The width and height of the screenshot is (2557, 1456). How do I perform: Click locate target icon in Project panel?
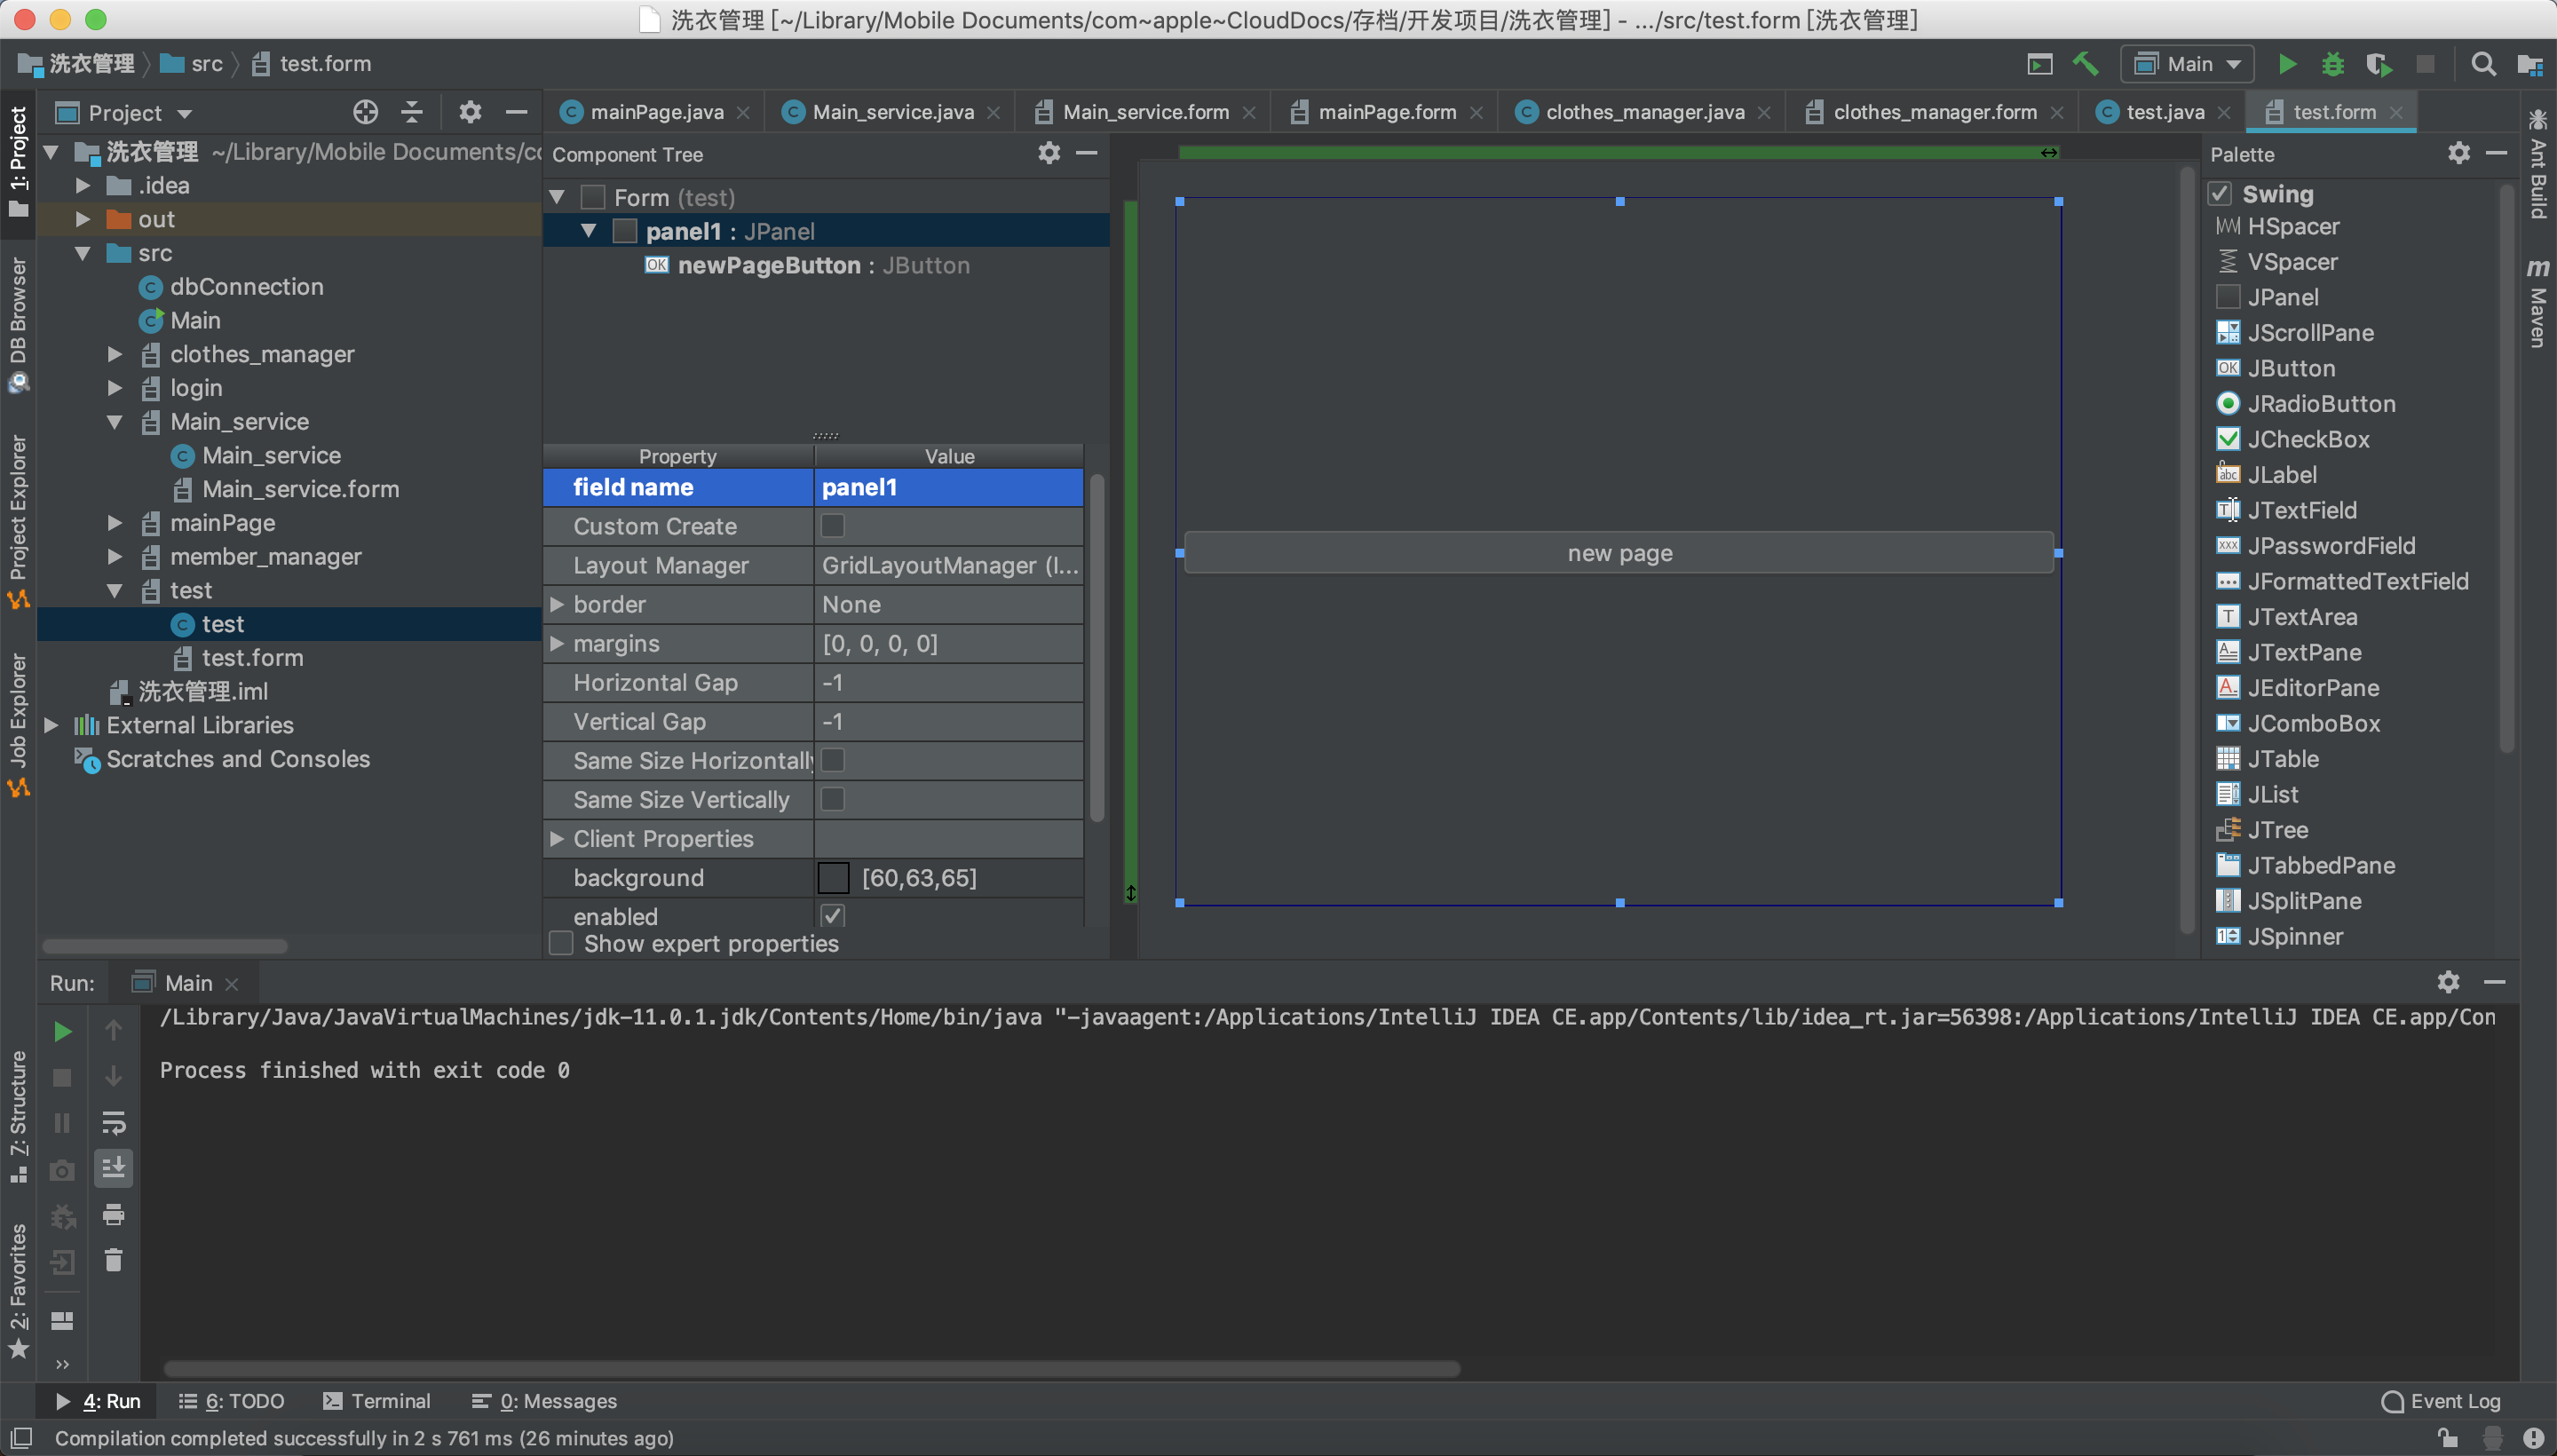[x=365, y=112]
